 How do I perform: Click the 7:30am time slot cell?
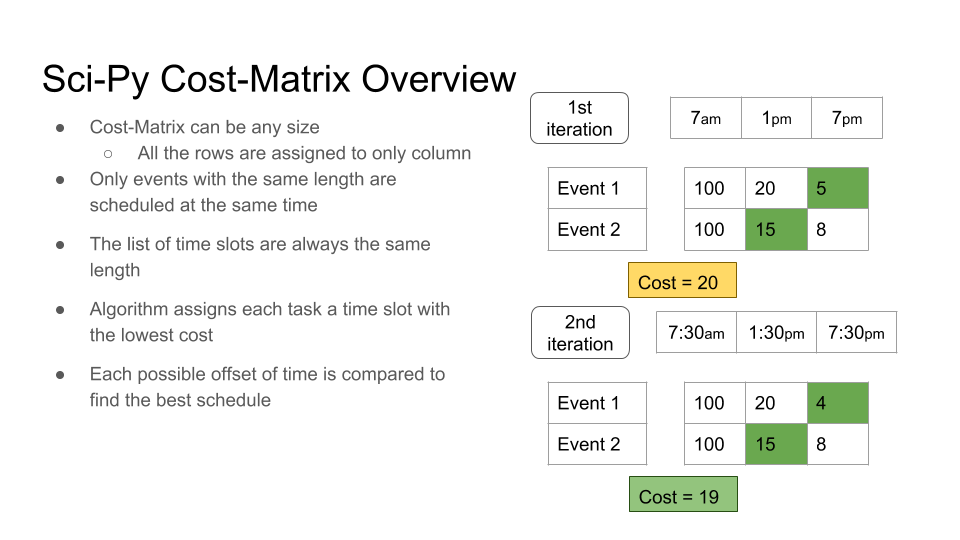pos(696,332)
